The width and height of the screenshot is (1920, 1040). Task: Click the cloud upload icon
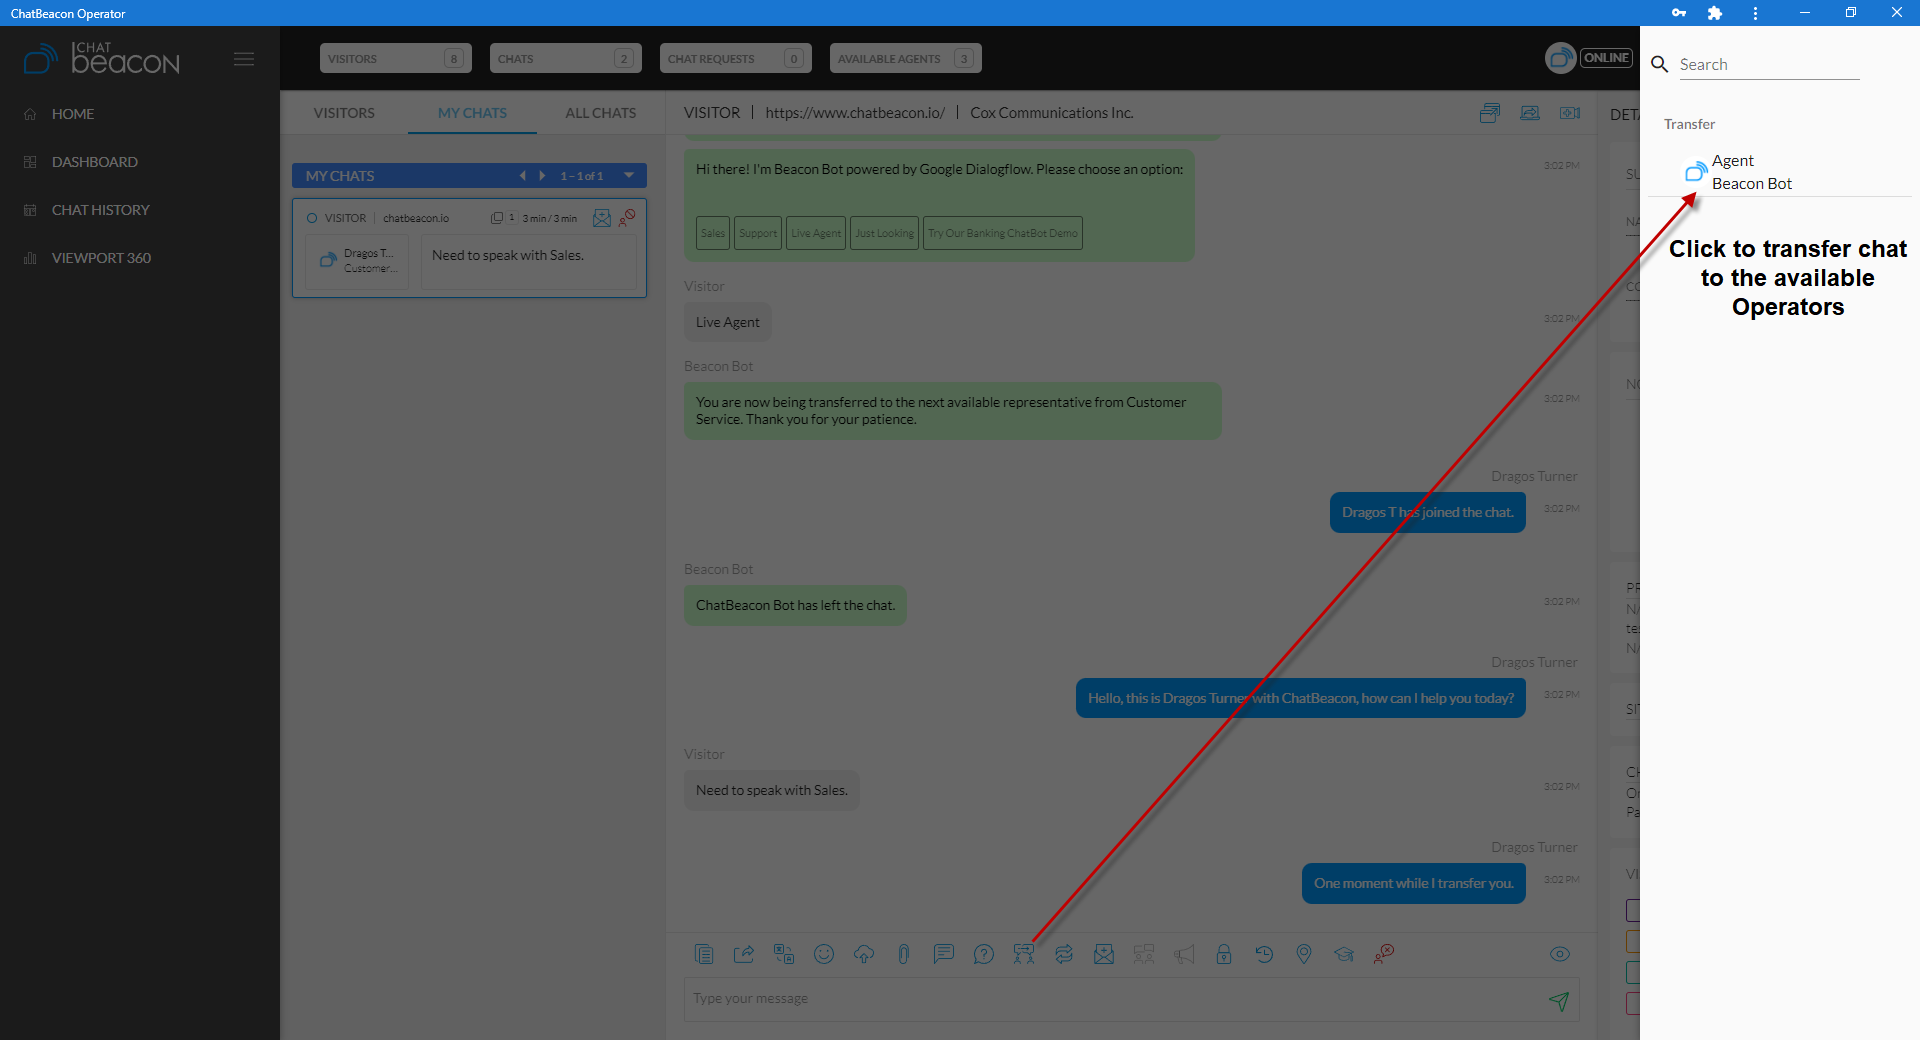tap(864, 954)
